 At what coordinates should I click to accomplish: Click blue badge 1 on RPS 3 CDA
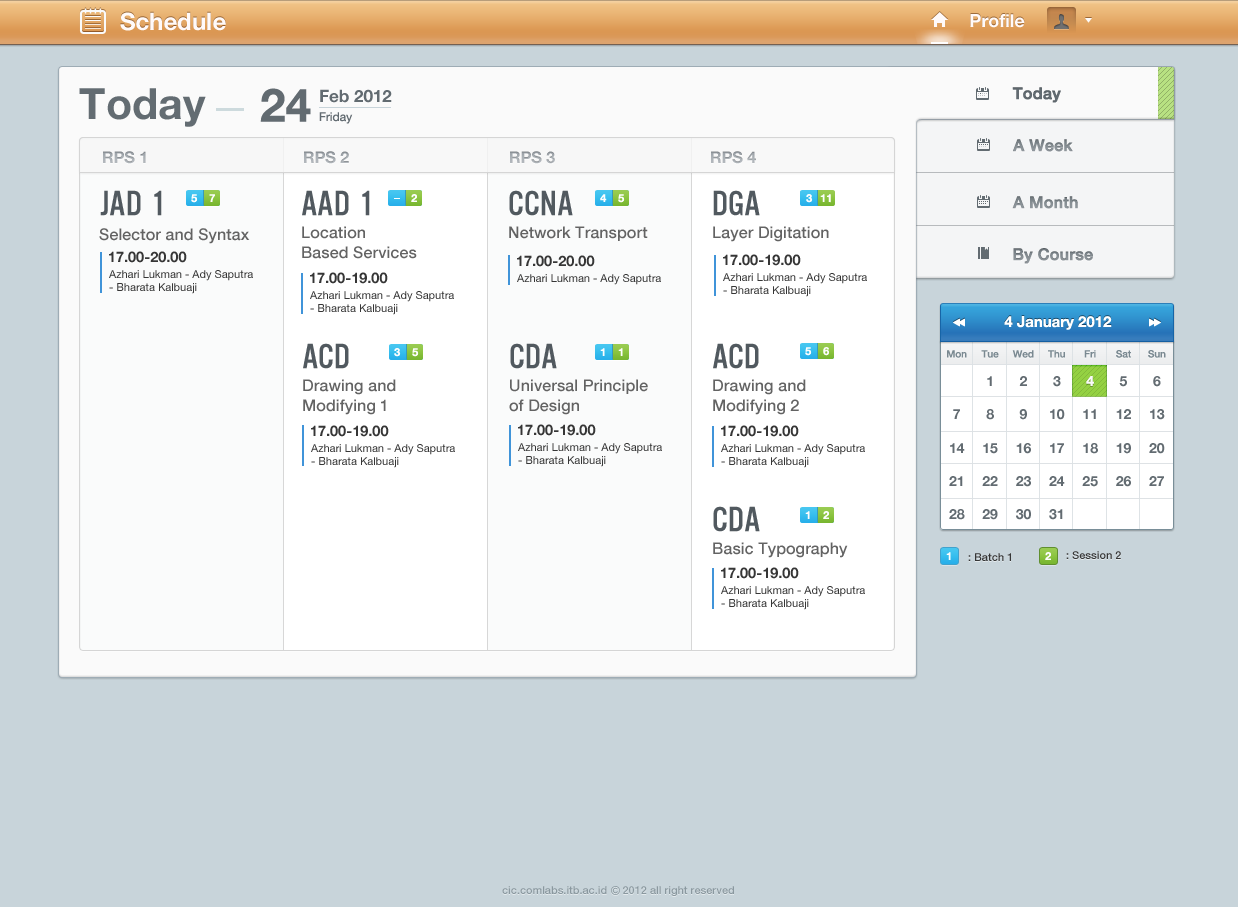point(603,352)
